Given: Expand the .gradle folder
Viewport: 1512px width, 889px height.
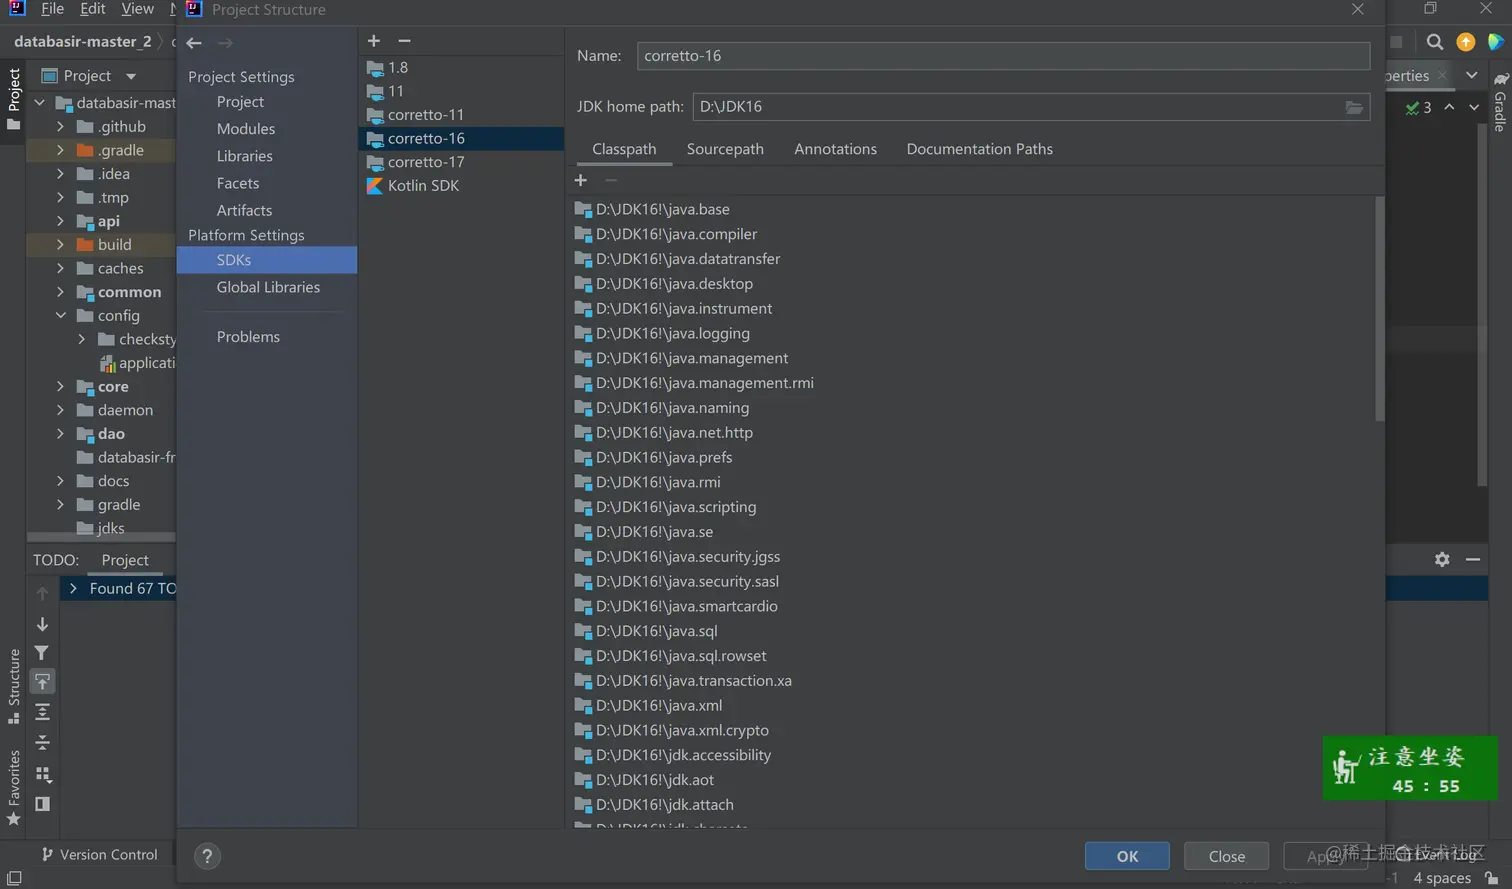Looking at the screenshot, I should [61, 151].
